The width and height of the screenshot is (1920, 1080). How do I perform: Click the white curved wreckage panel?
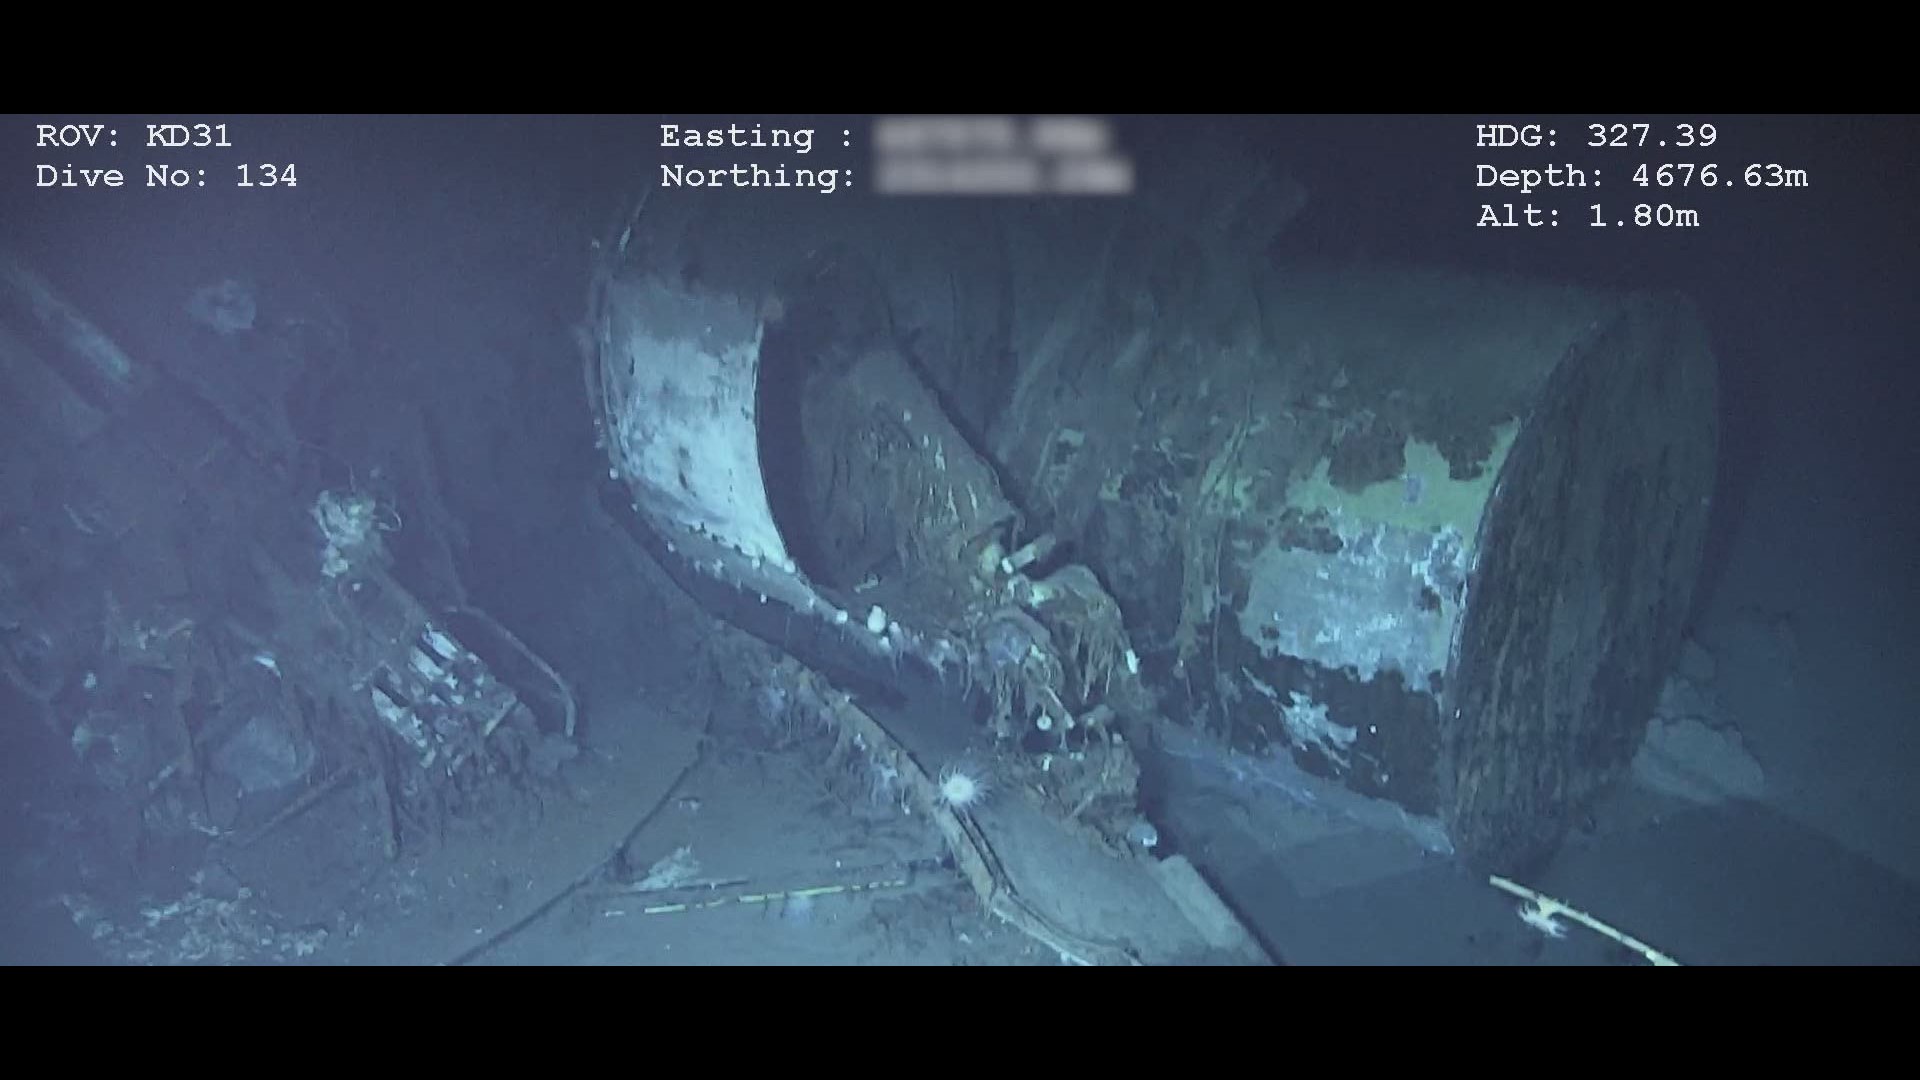click(690, 420)
